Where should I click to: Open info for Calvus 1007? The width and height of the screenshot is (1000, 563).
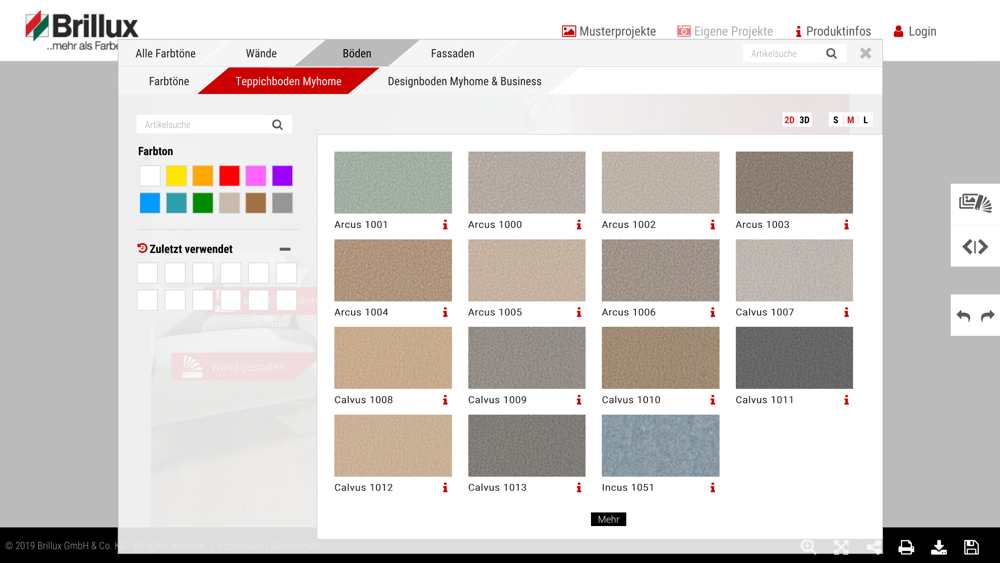(x=846, y=312)
